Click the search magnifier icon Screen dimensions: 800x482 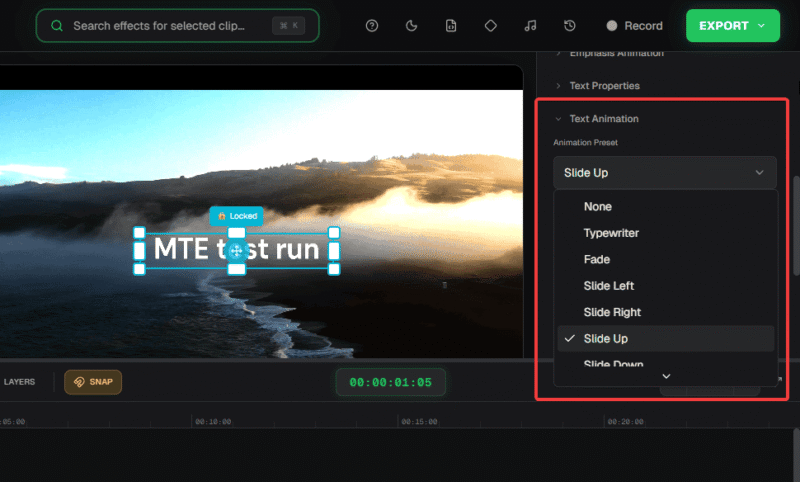56,26
